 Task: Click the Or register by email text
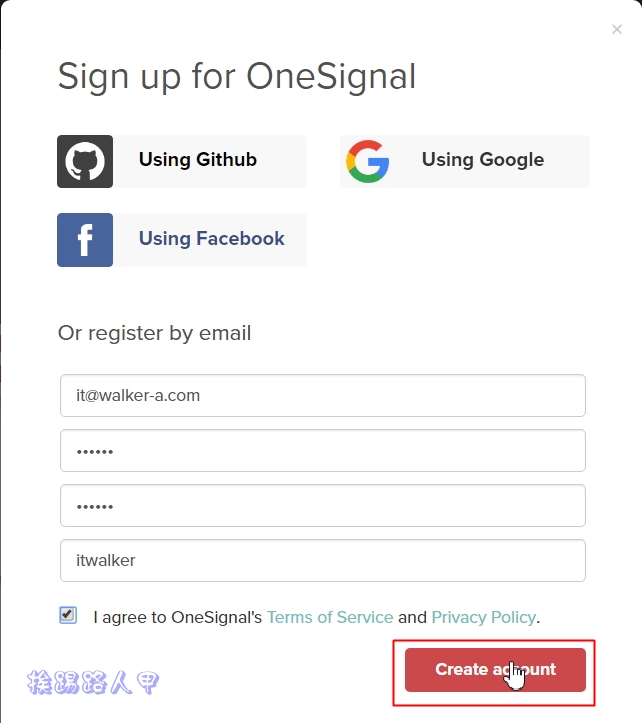click(155, 333)
